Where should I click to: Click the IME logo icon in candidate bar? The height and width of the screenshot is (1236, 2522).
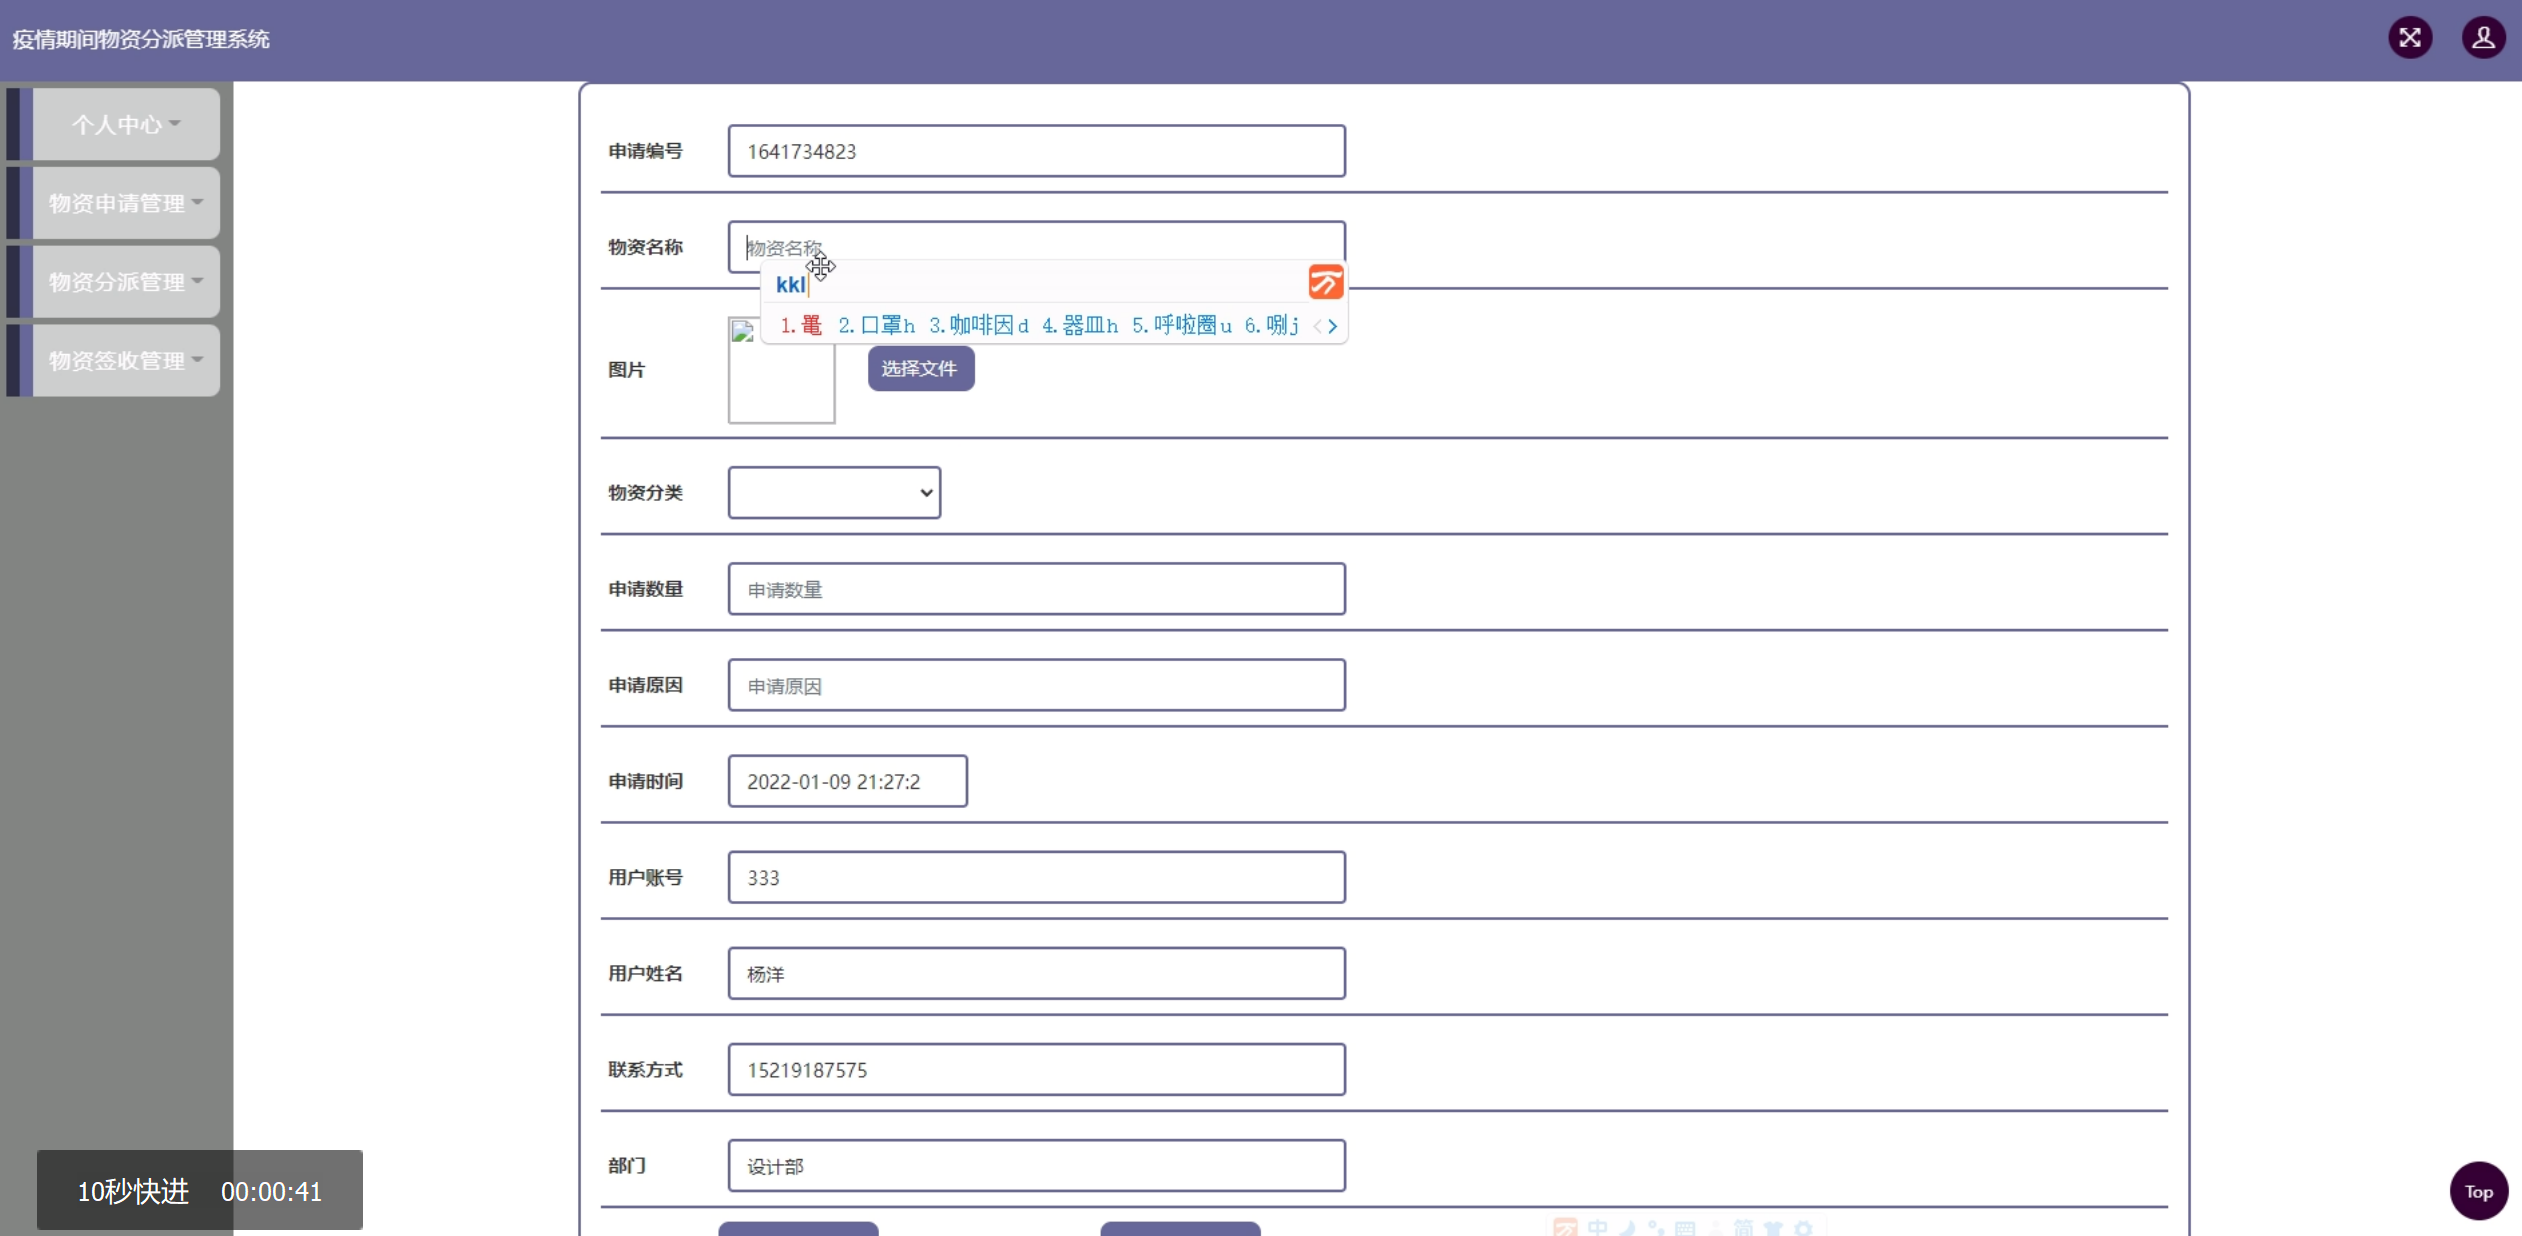tap(1326, 283)
